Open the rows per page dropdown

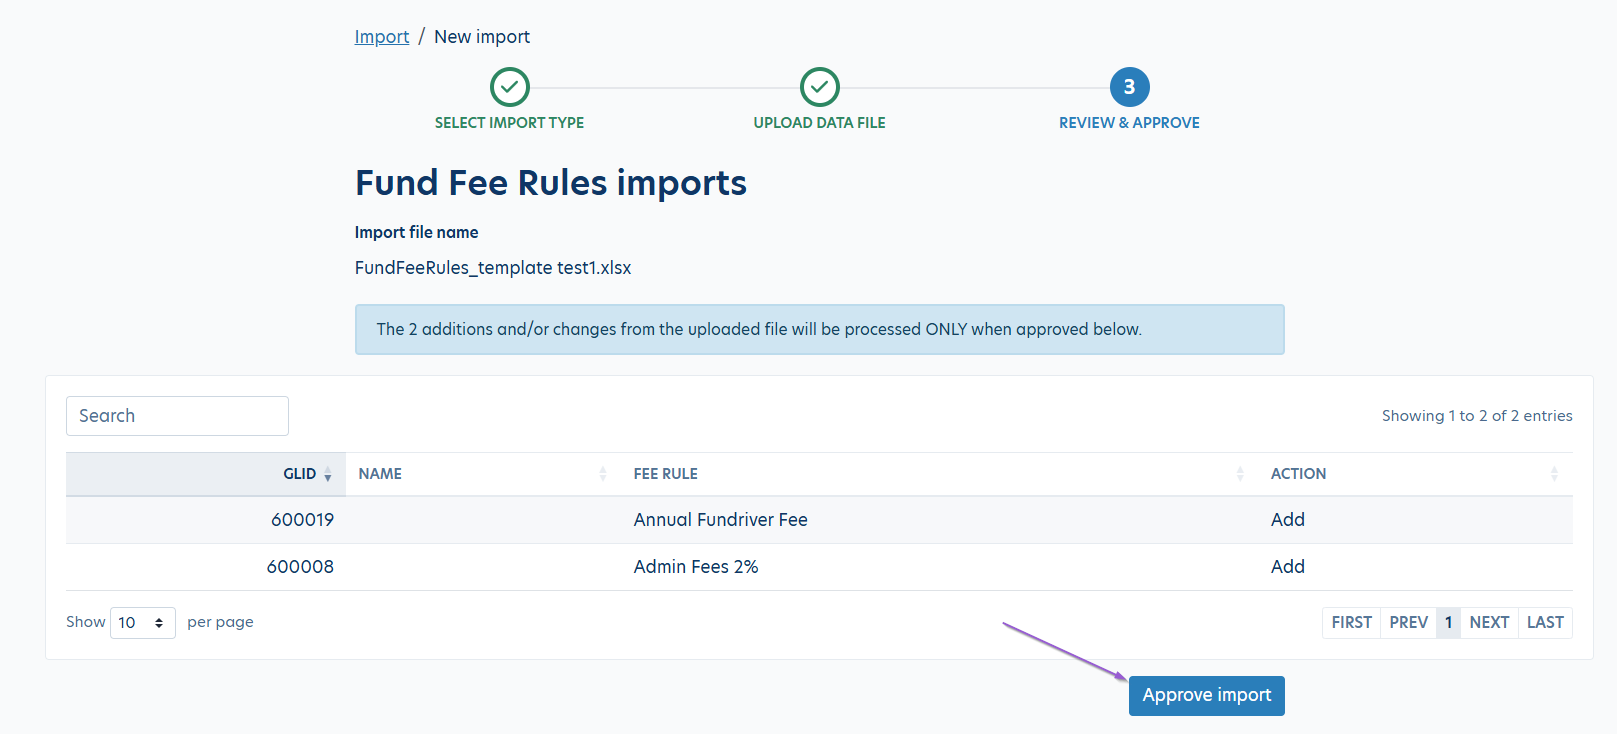tap(142, 622)
